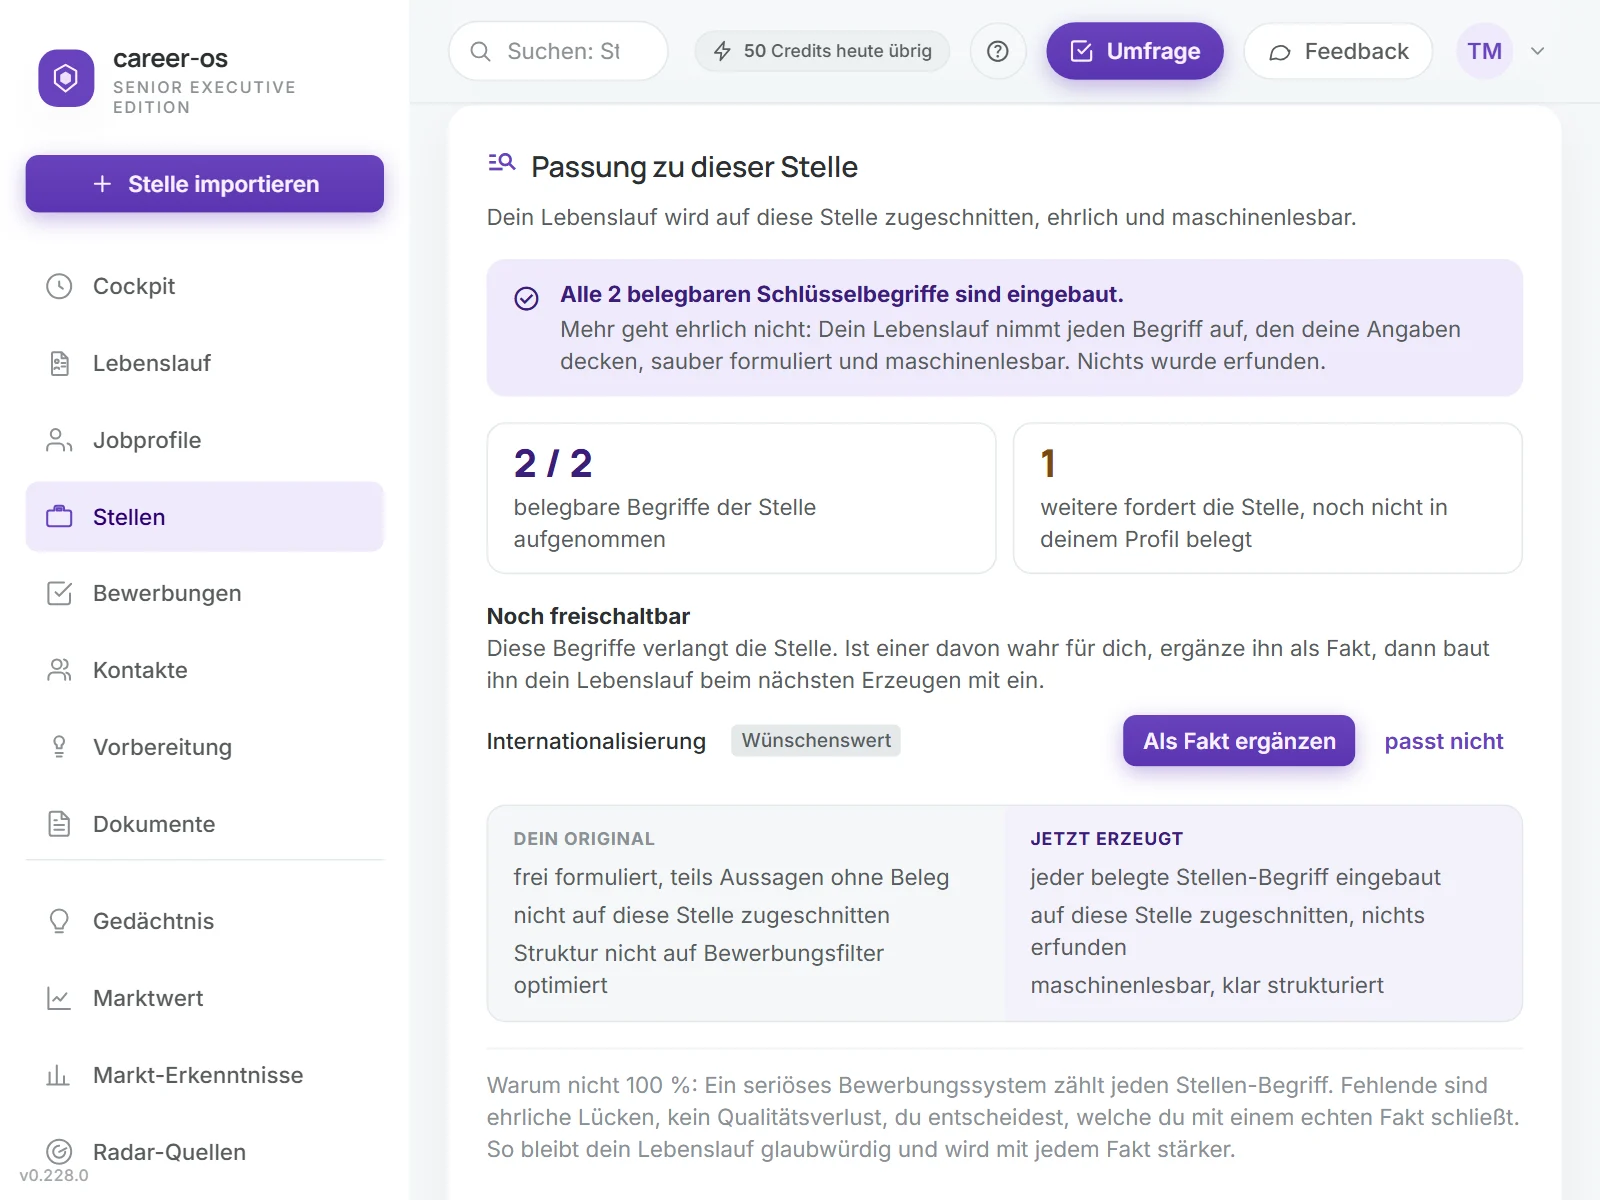Click the passt nicht link
Image resolution: width=1600 pixels, height=1200 pixels.
[1444, 741]
